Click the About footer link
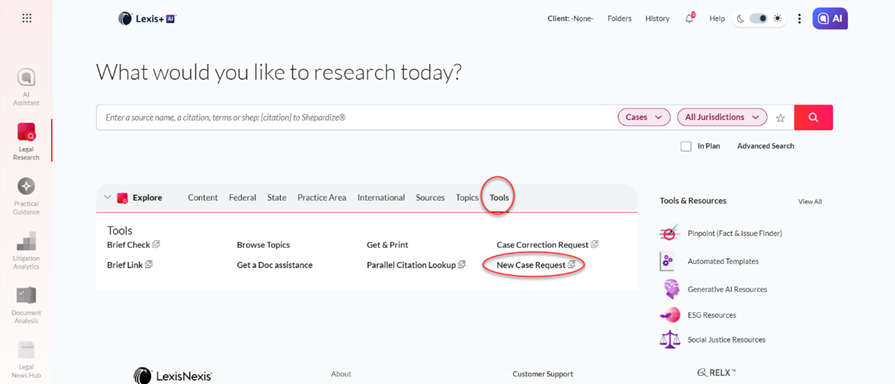Screen dimensions: 895x384 point(341,374)
